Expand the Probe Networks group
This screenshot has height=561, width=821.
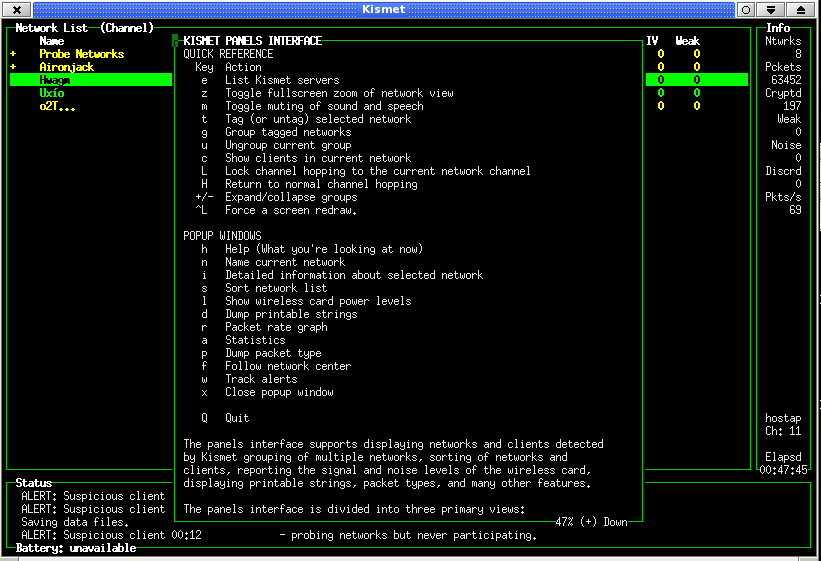pos(14,54)
